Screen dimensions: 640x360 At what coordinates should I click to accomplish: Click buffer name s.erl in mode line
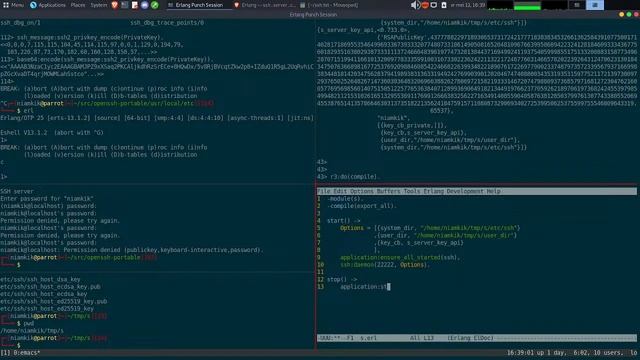pos(368,338)
